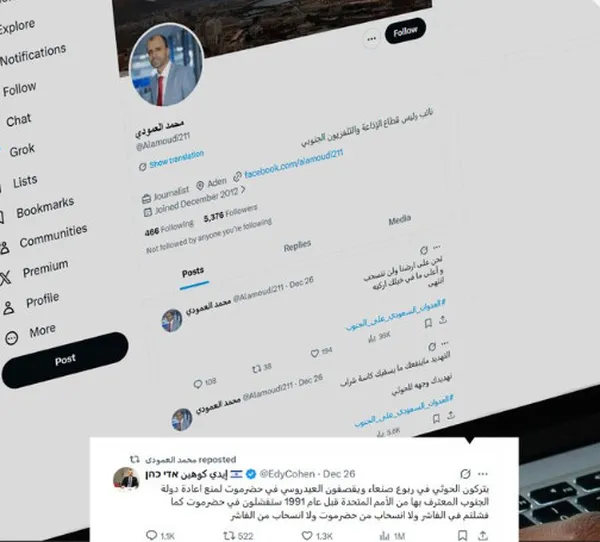Click the Communities people icon
The width and height of the screenshot is (600, 542).
click(5, 248)
